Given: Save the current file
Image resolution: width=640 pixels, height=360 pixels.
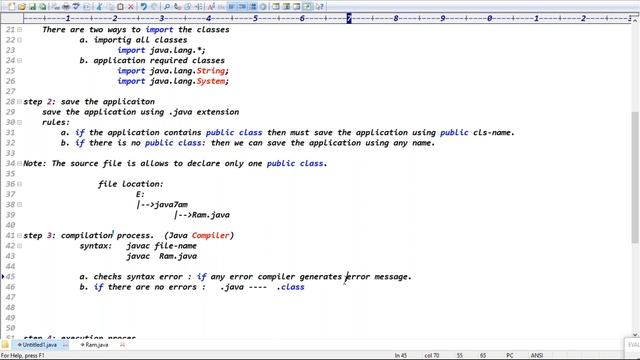Looking at the screenshot, I should 32,7.
